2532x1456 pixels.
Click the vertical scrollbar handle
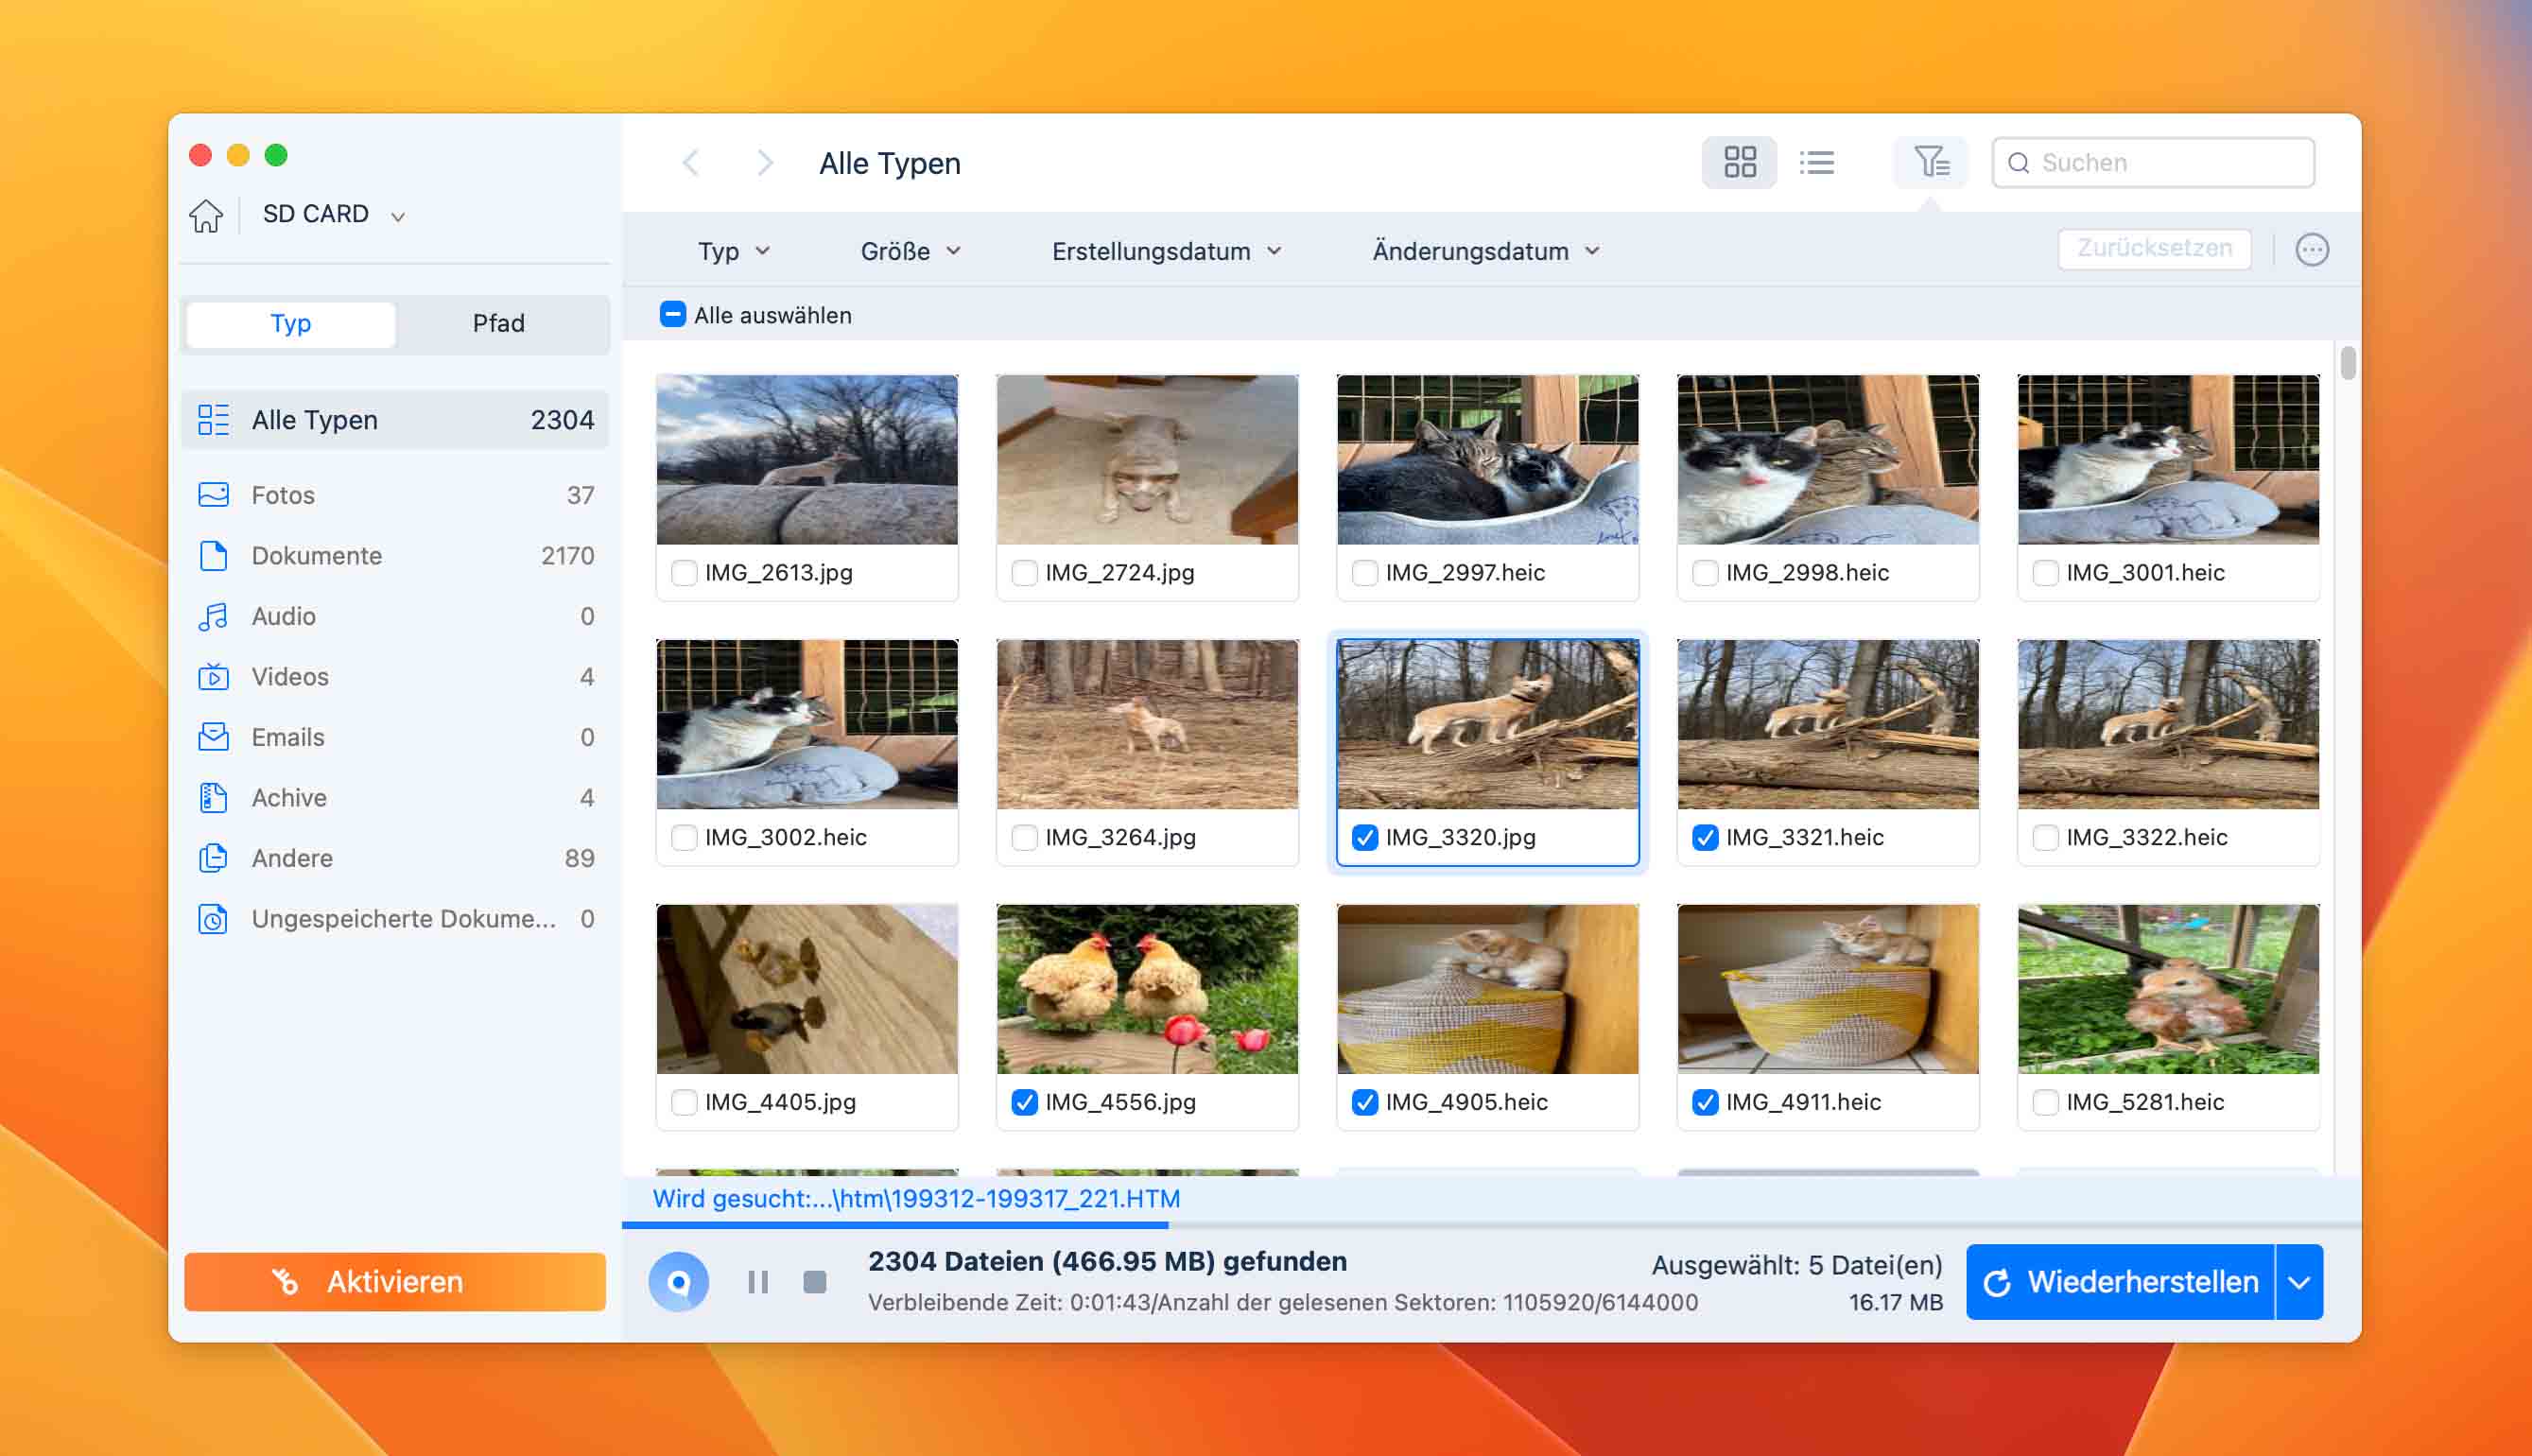coord(2347,362)
